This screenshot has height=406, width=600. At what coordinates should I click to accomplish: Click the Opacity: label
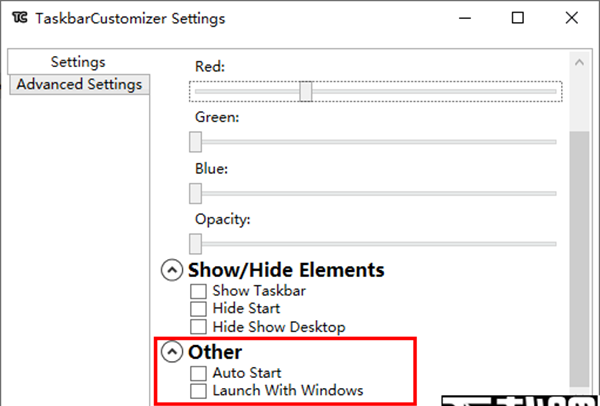(222, 220)
